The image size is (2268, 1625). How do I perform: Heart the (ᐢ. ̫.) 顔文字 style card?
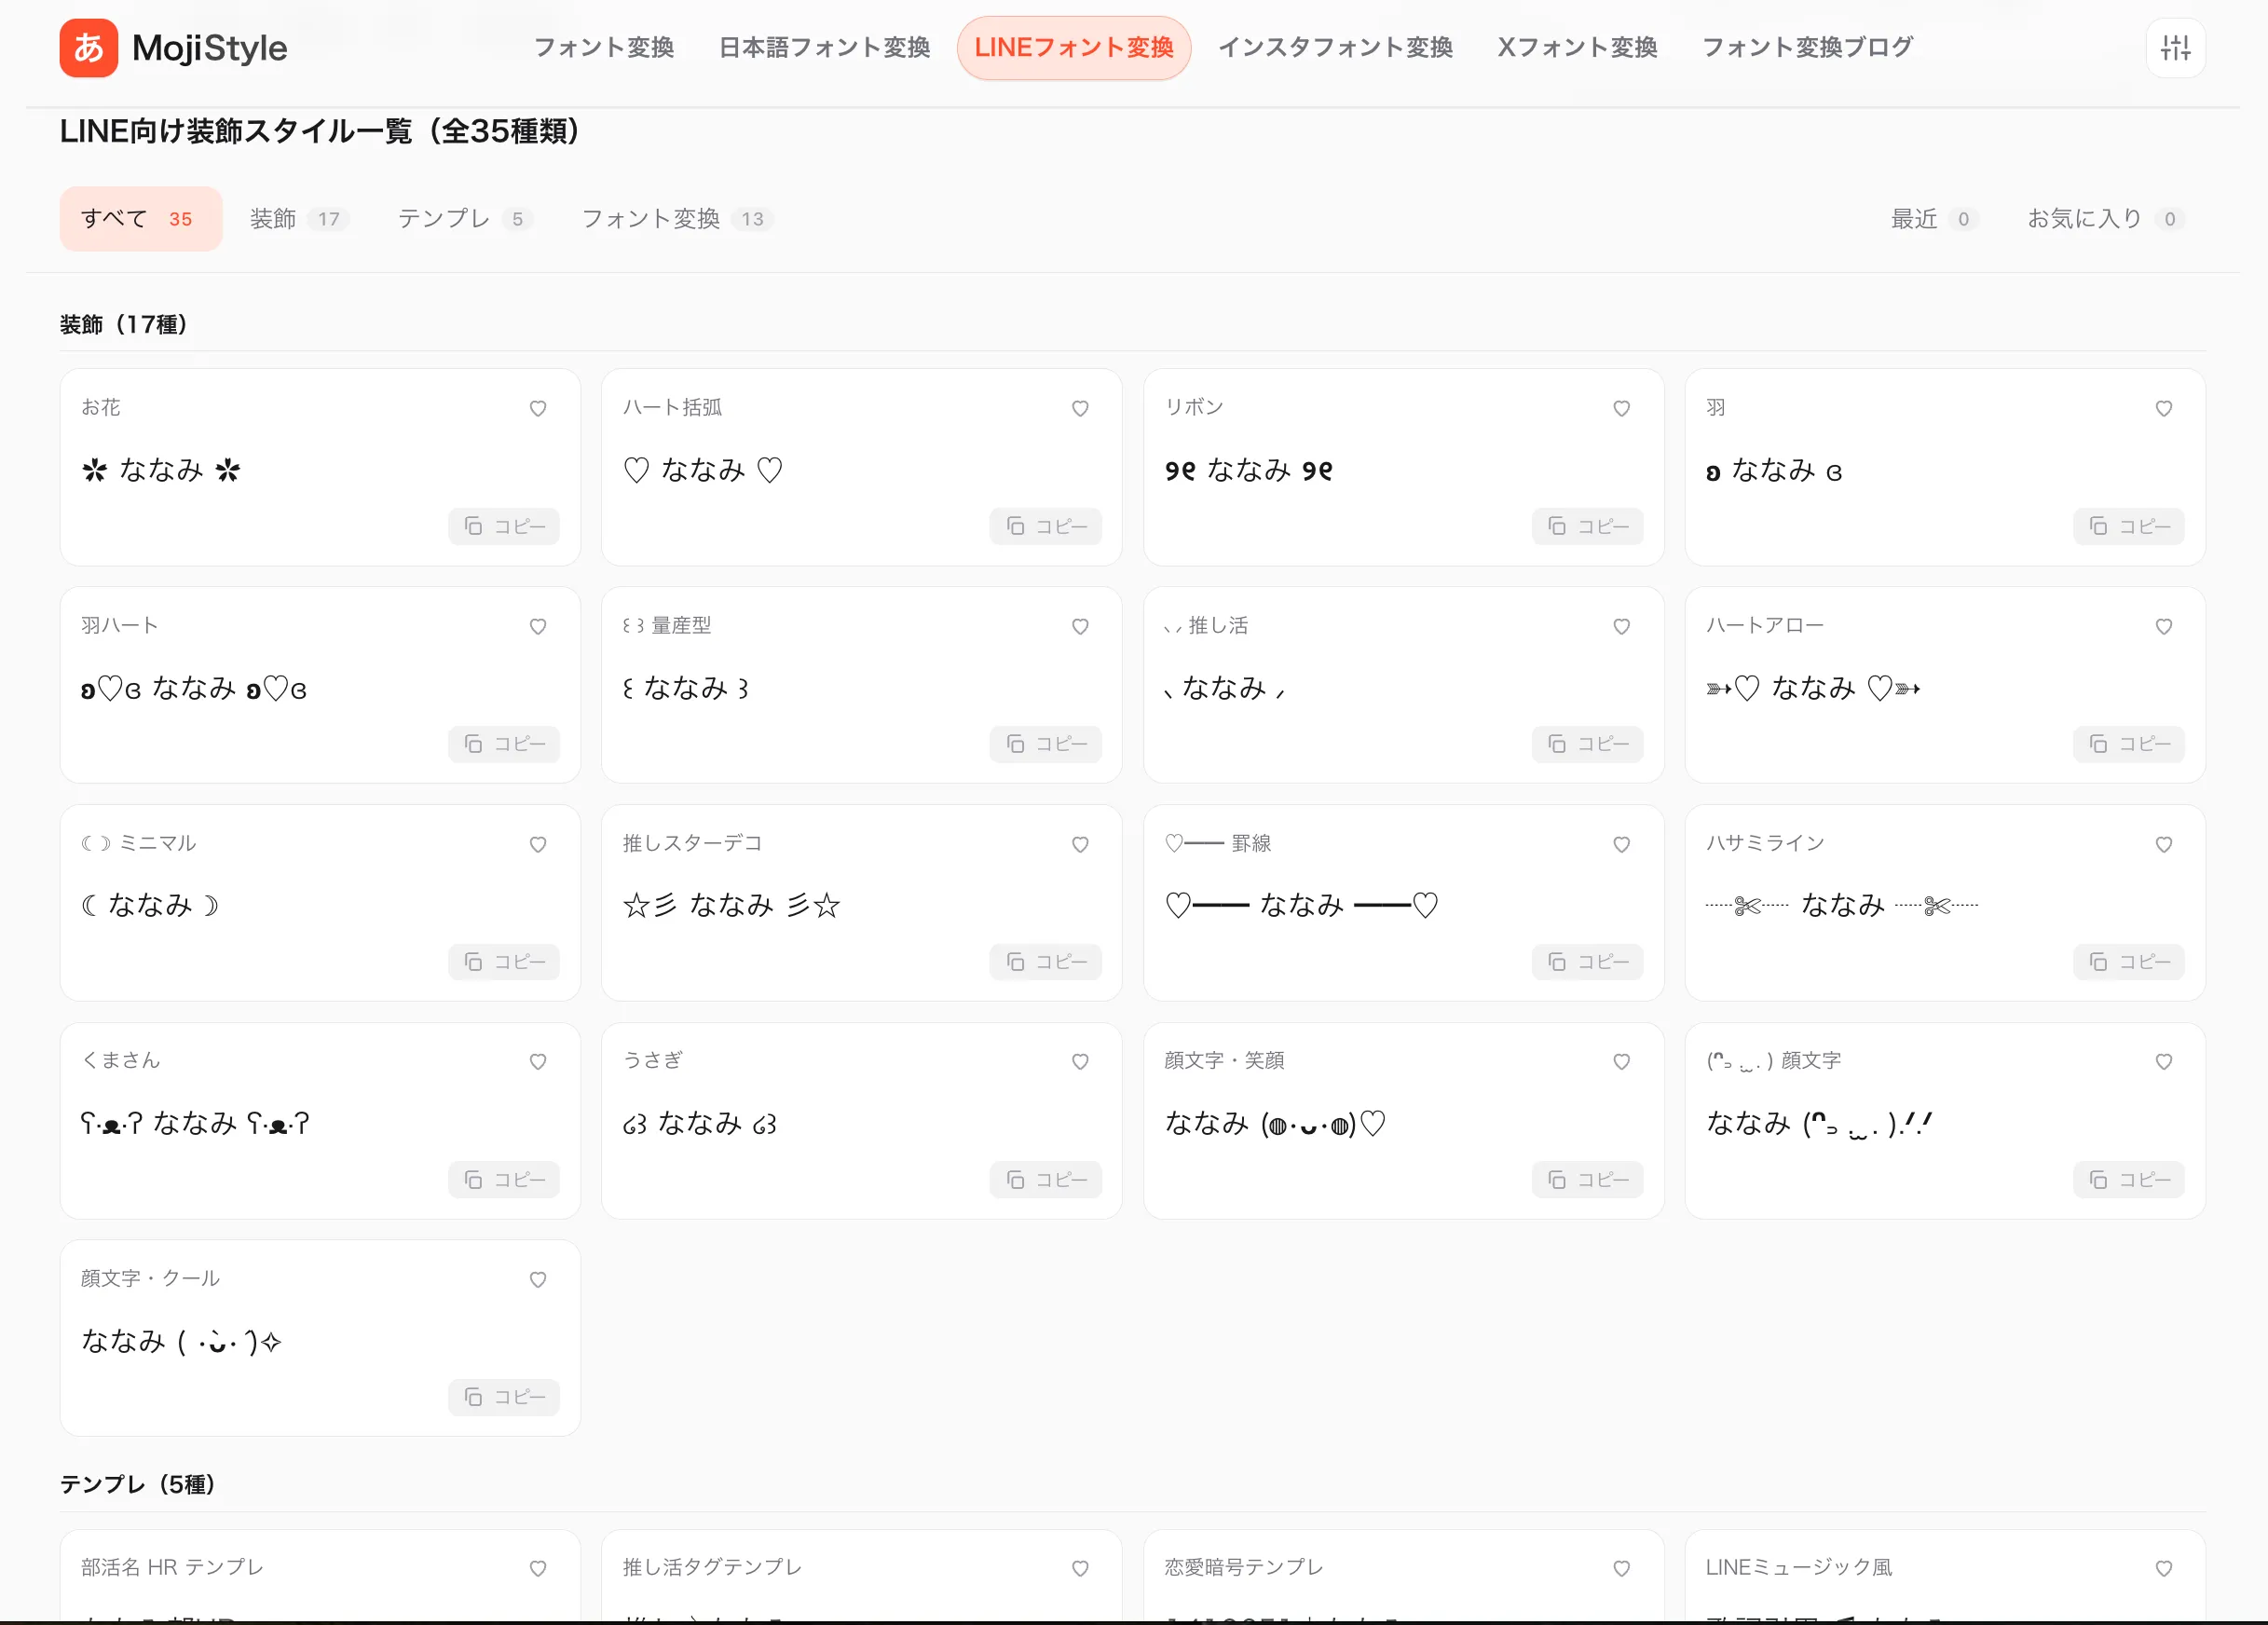coord(2164,1061)
